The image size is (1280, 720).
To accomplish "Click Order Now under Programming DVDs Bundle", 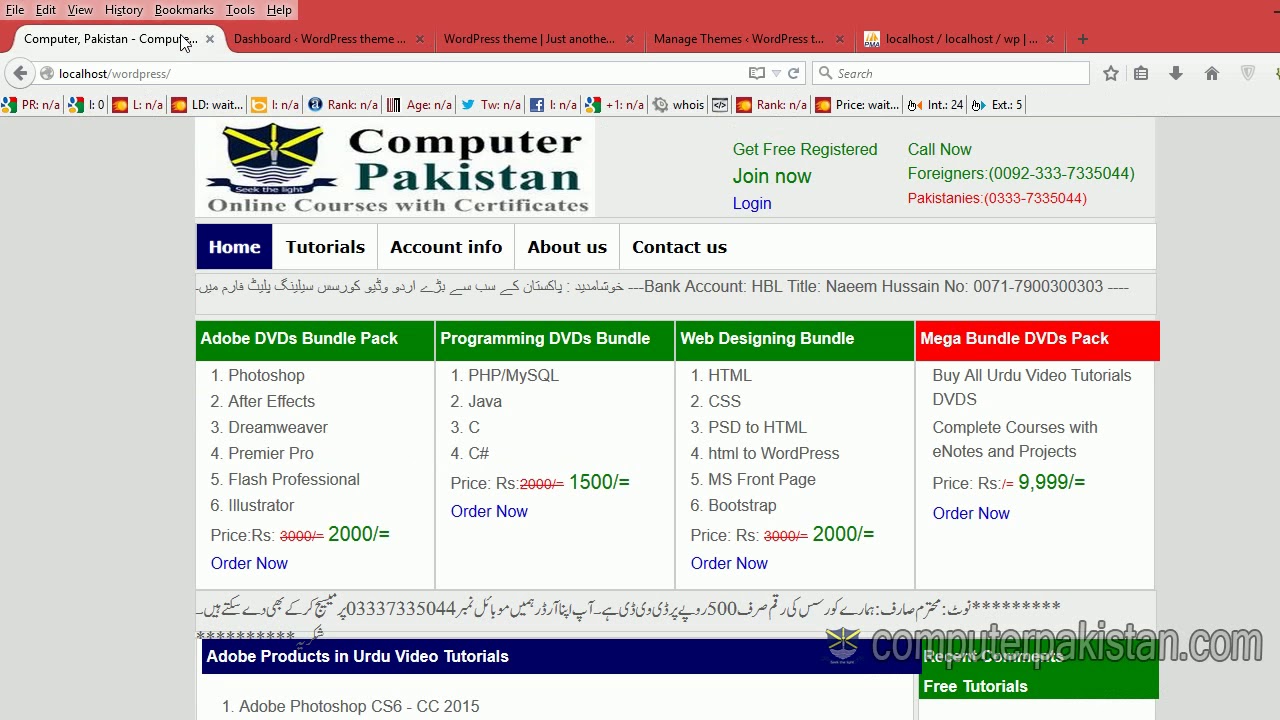I will [x=489, y=511].
